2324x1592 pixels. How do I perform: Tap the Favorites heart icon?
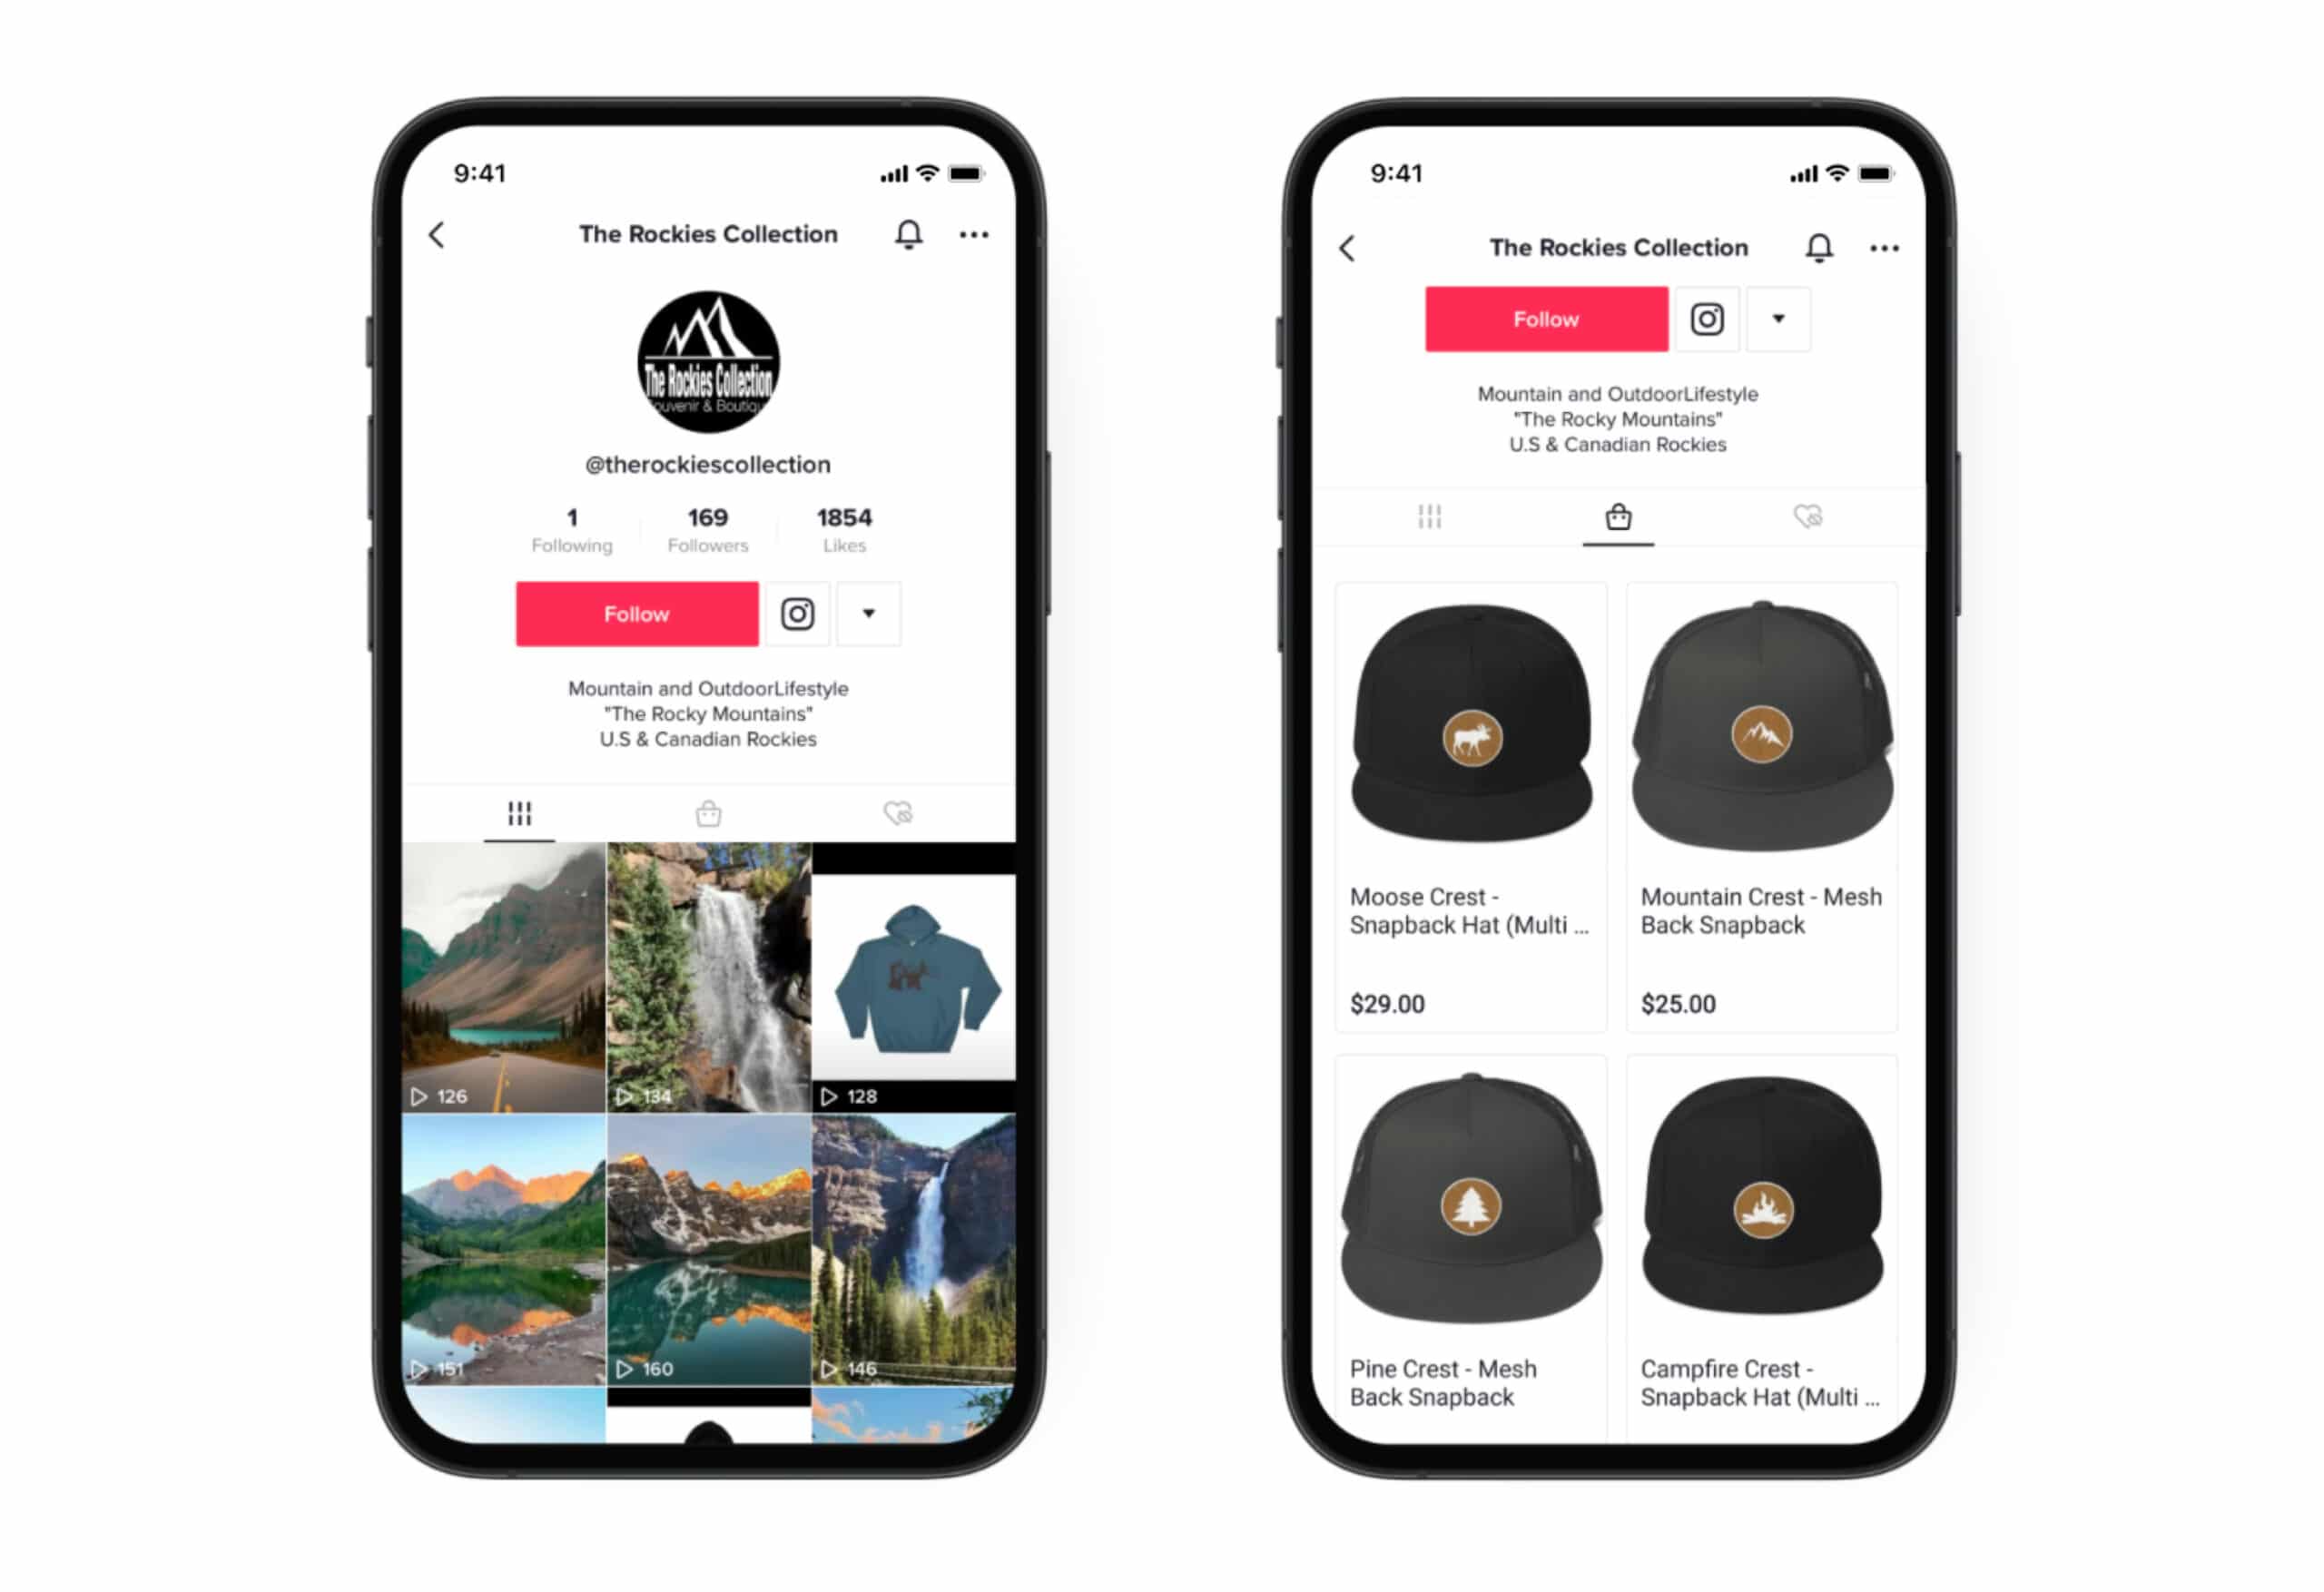tap(1808, 517)
